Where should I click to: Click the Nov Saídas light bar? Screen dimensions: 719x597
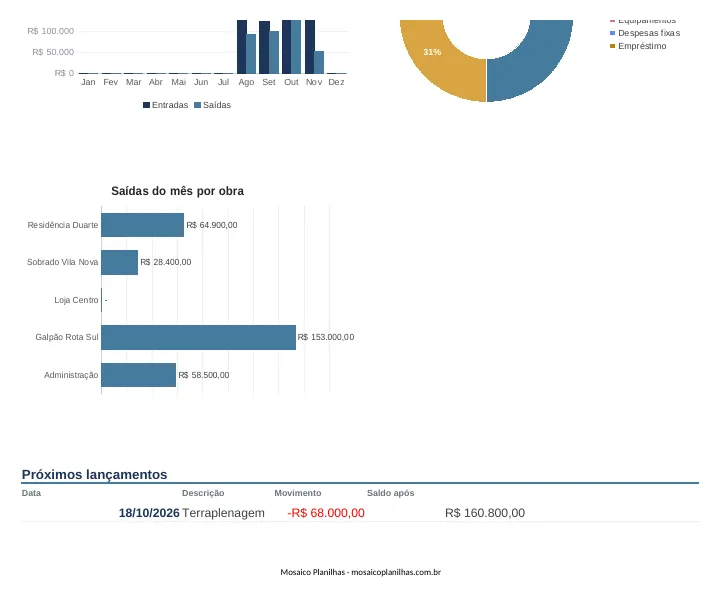click(319, 62)
